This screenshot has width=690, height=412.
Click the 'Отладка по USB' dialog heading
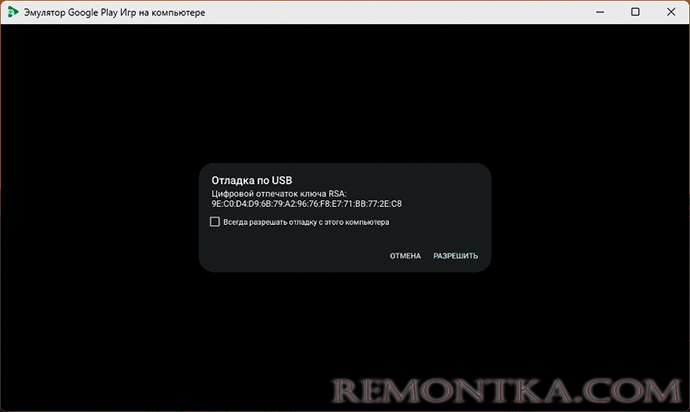251,180
